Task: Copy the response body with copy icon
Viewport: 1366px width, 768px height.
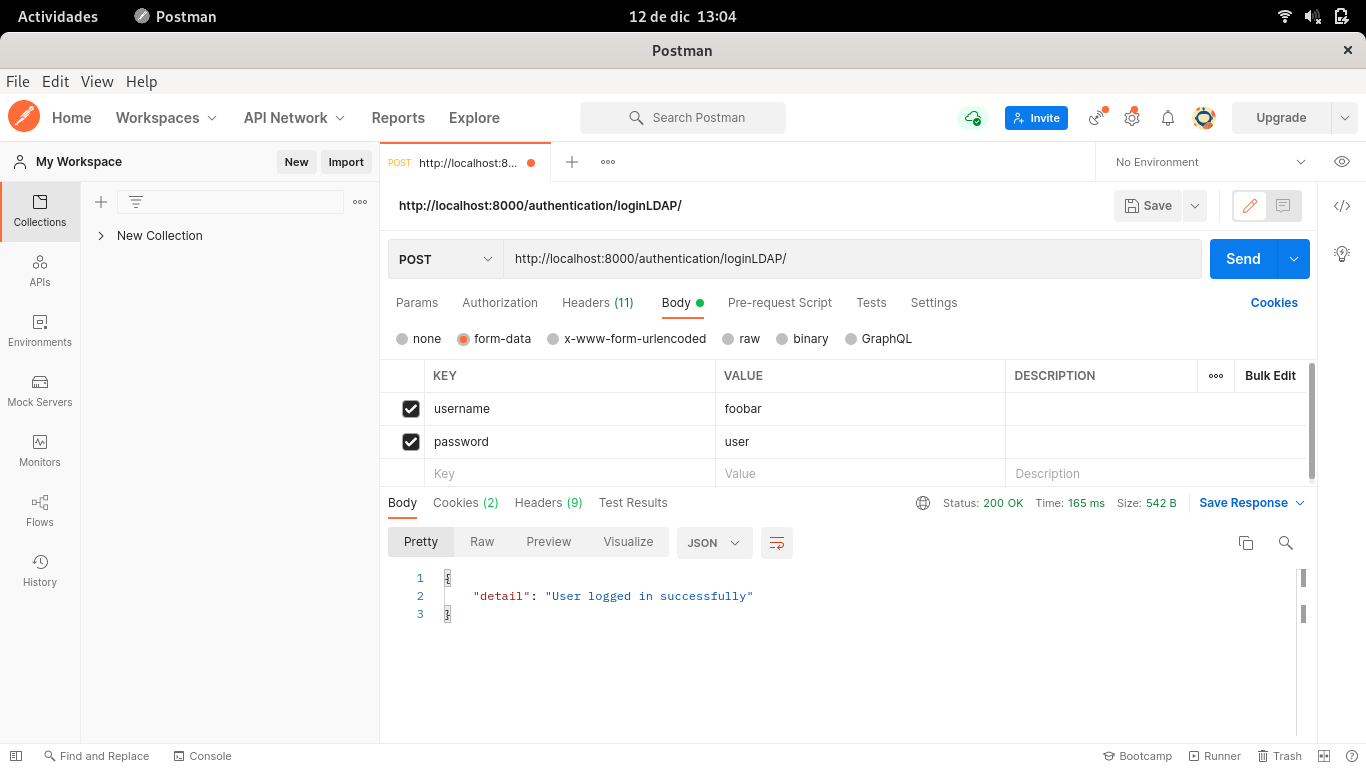Action: tap(1246, 543)
